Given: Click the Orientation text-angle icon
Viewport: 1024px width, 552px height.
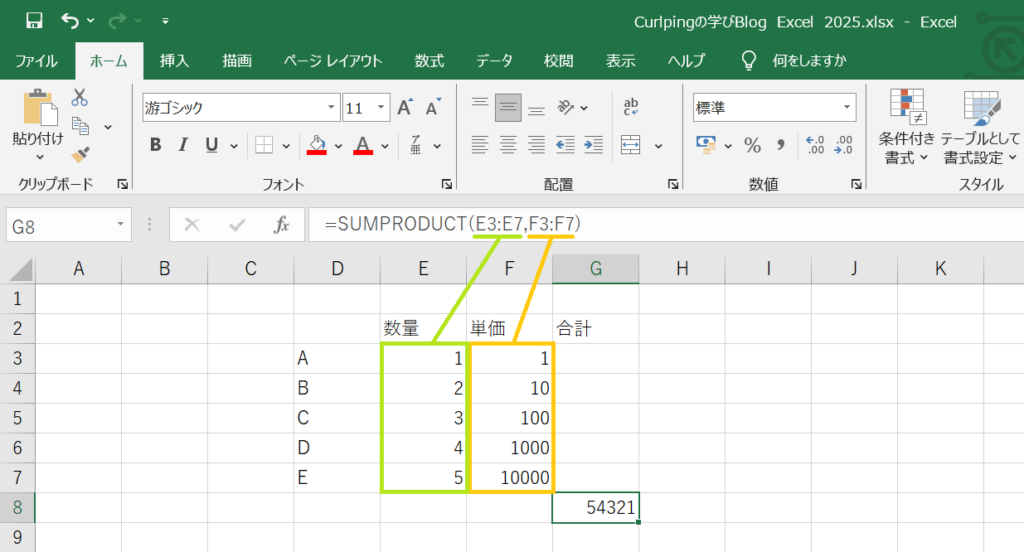Looking at the screenshot, I should tap(566, 107).
